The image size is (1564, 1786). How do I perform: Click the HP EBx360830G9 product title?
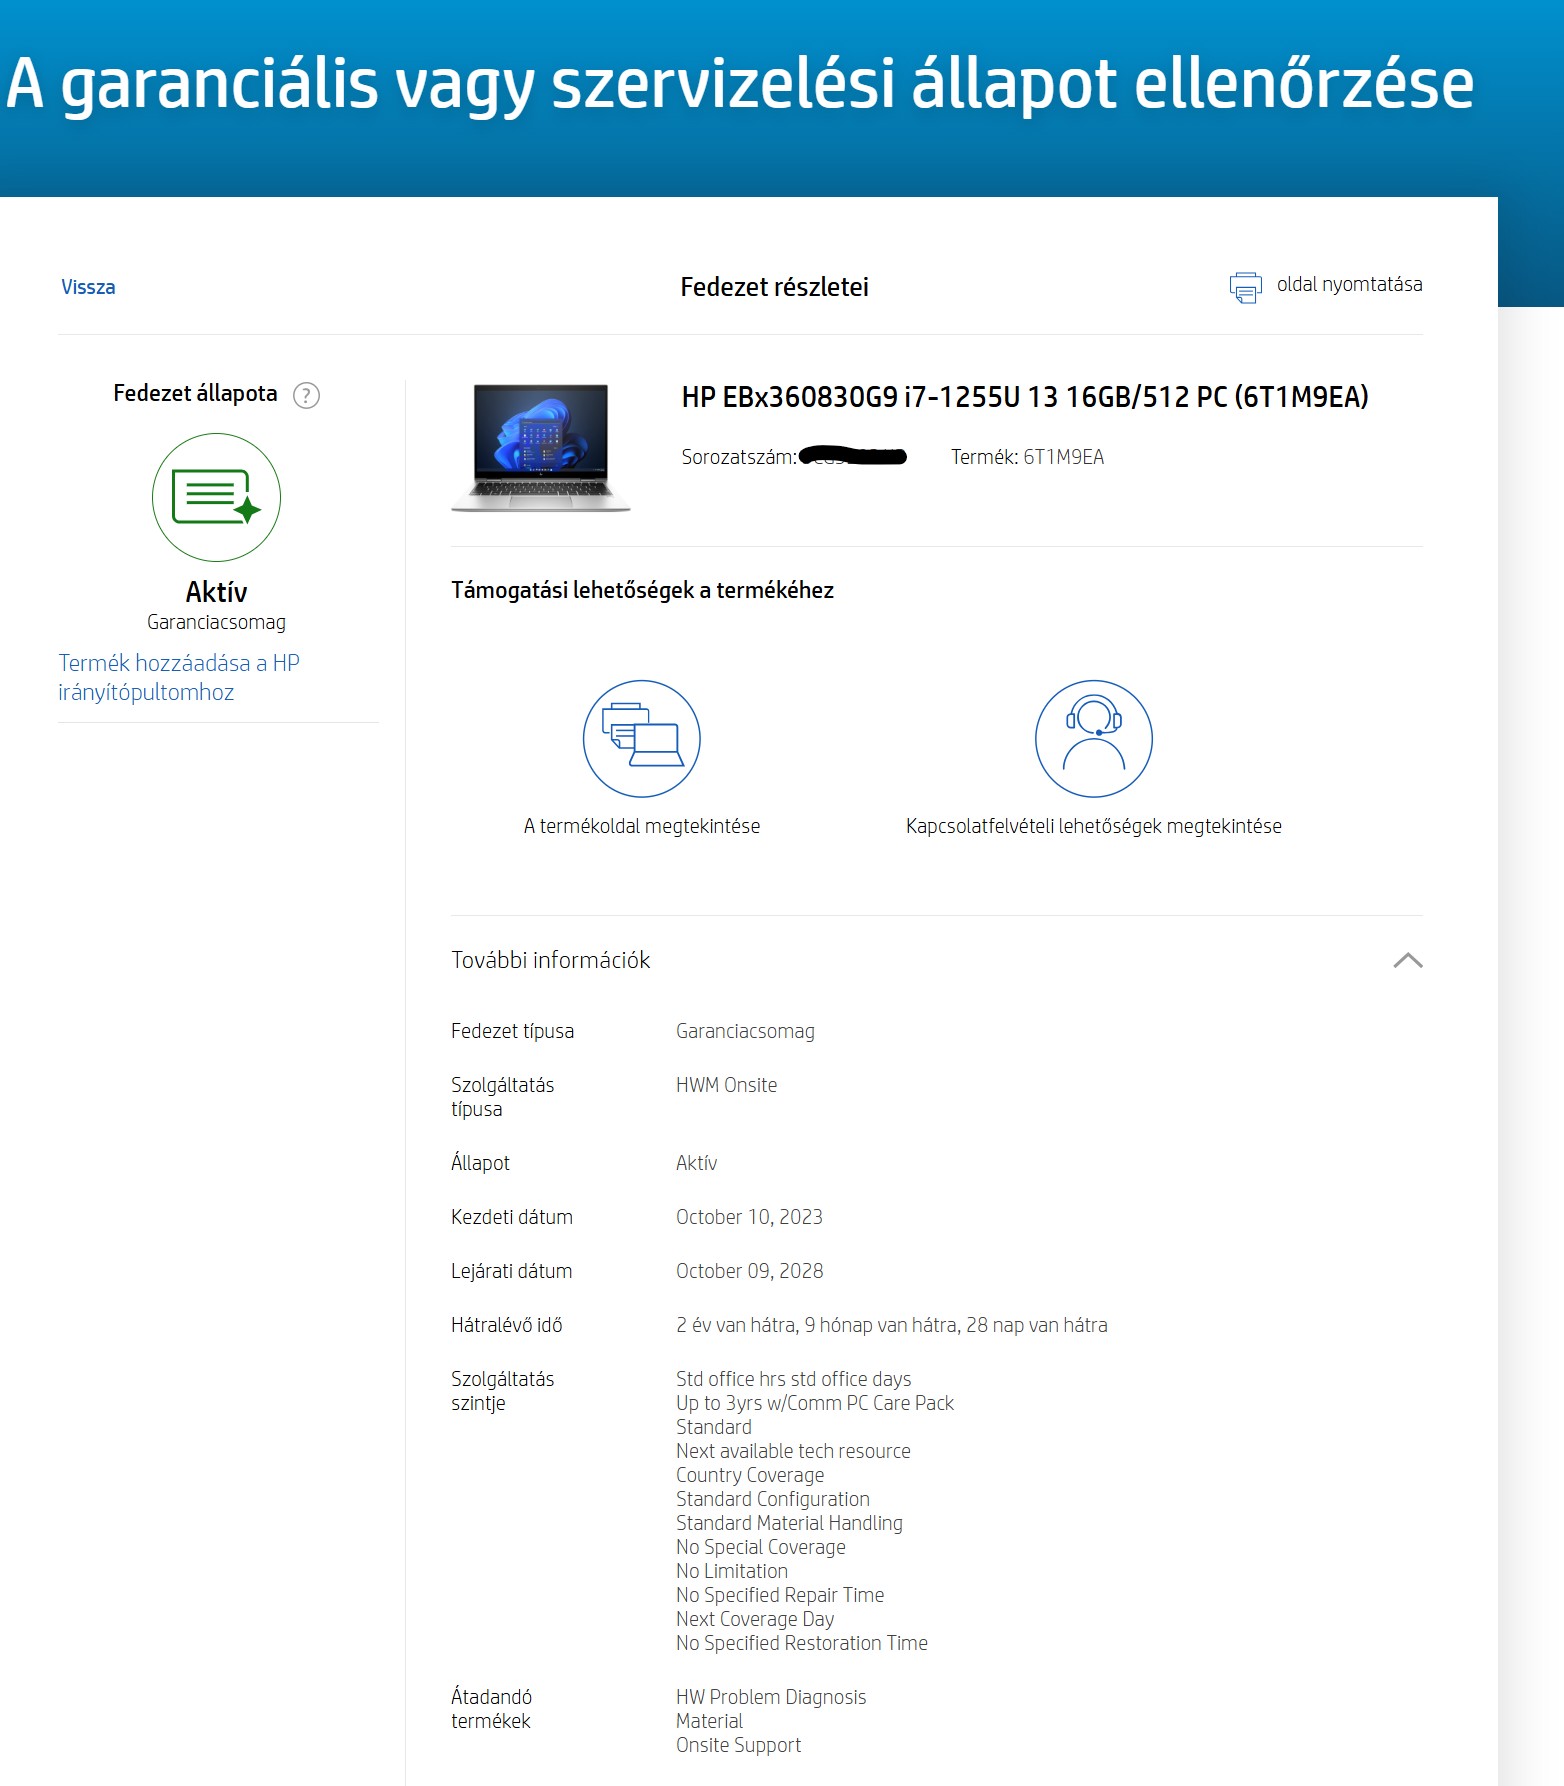pyautogui.click(x=1024, y=397)
